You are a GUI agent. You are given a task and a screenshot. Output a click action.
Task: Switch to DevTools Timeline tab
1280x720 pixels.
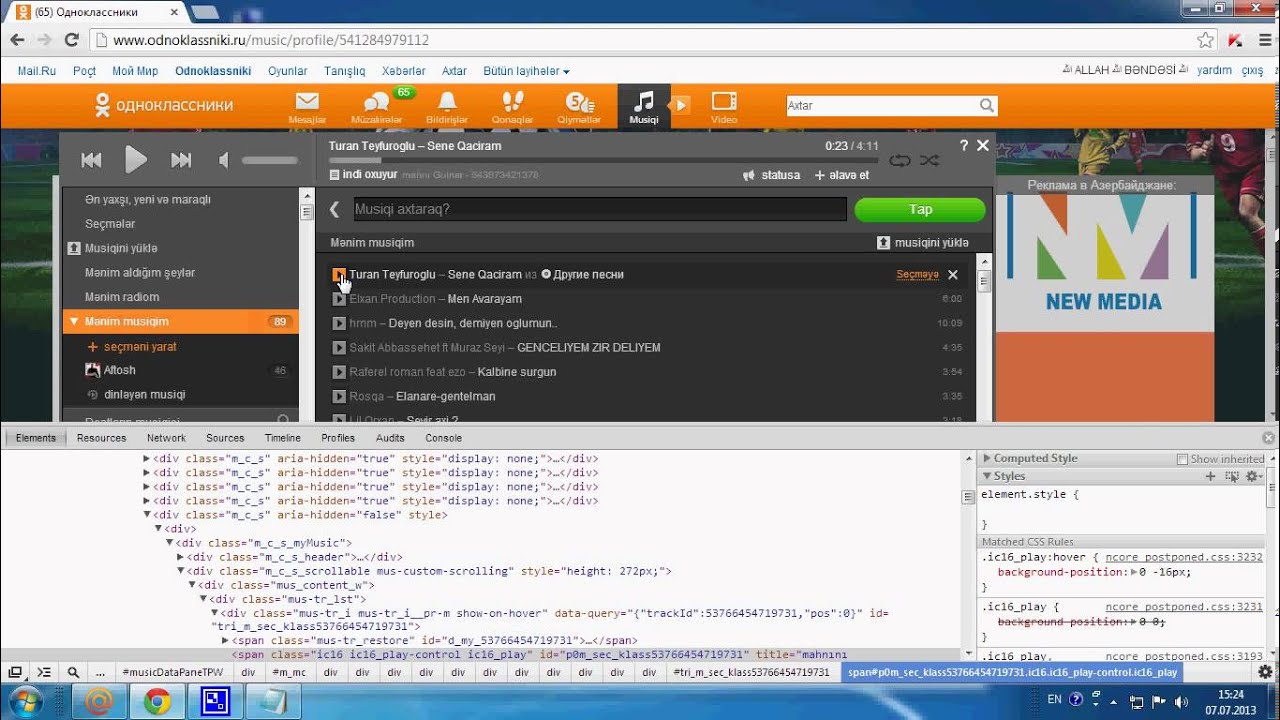[x=283, y=437]
